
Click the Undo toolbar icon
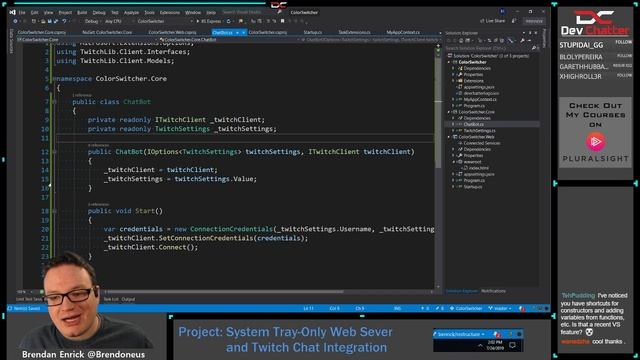pyautogui.click(x=64, y=21)
